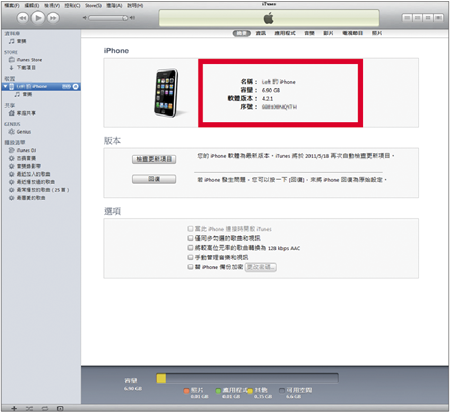Toggle the repeat icon
450x413 pixels.
point(45,408)
